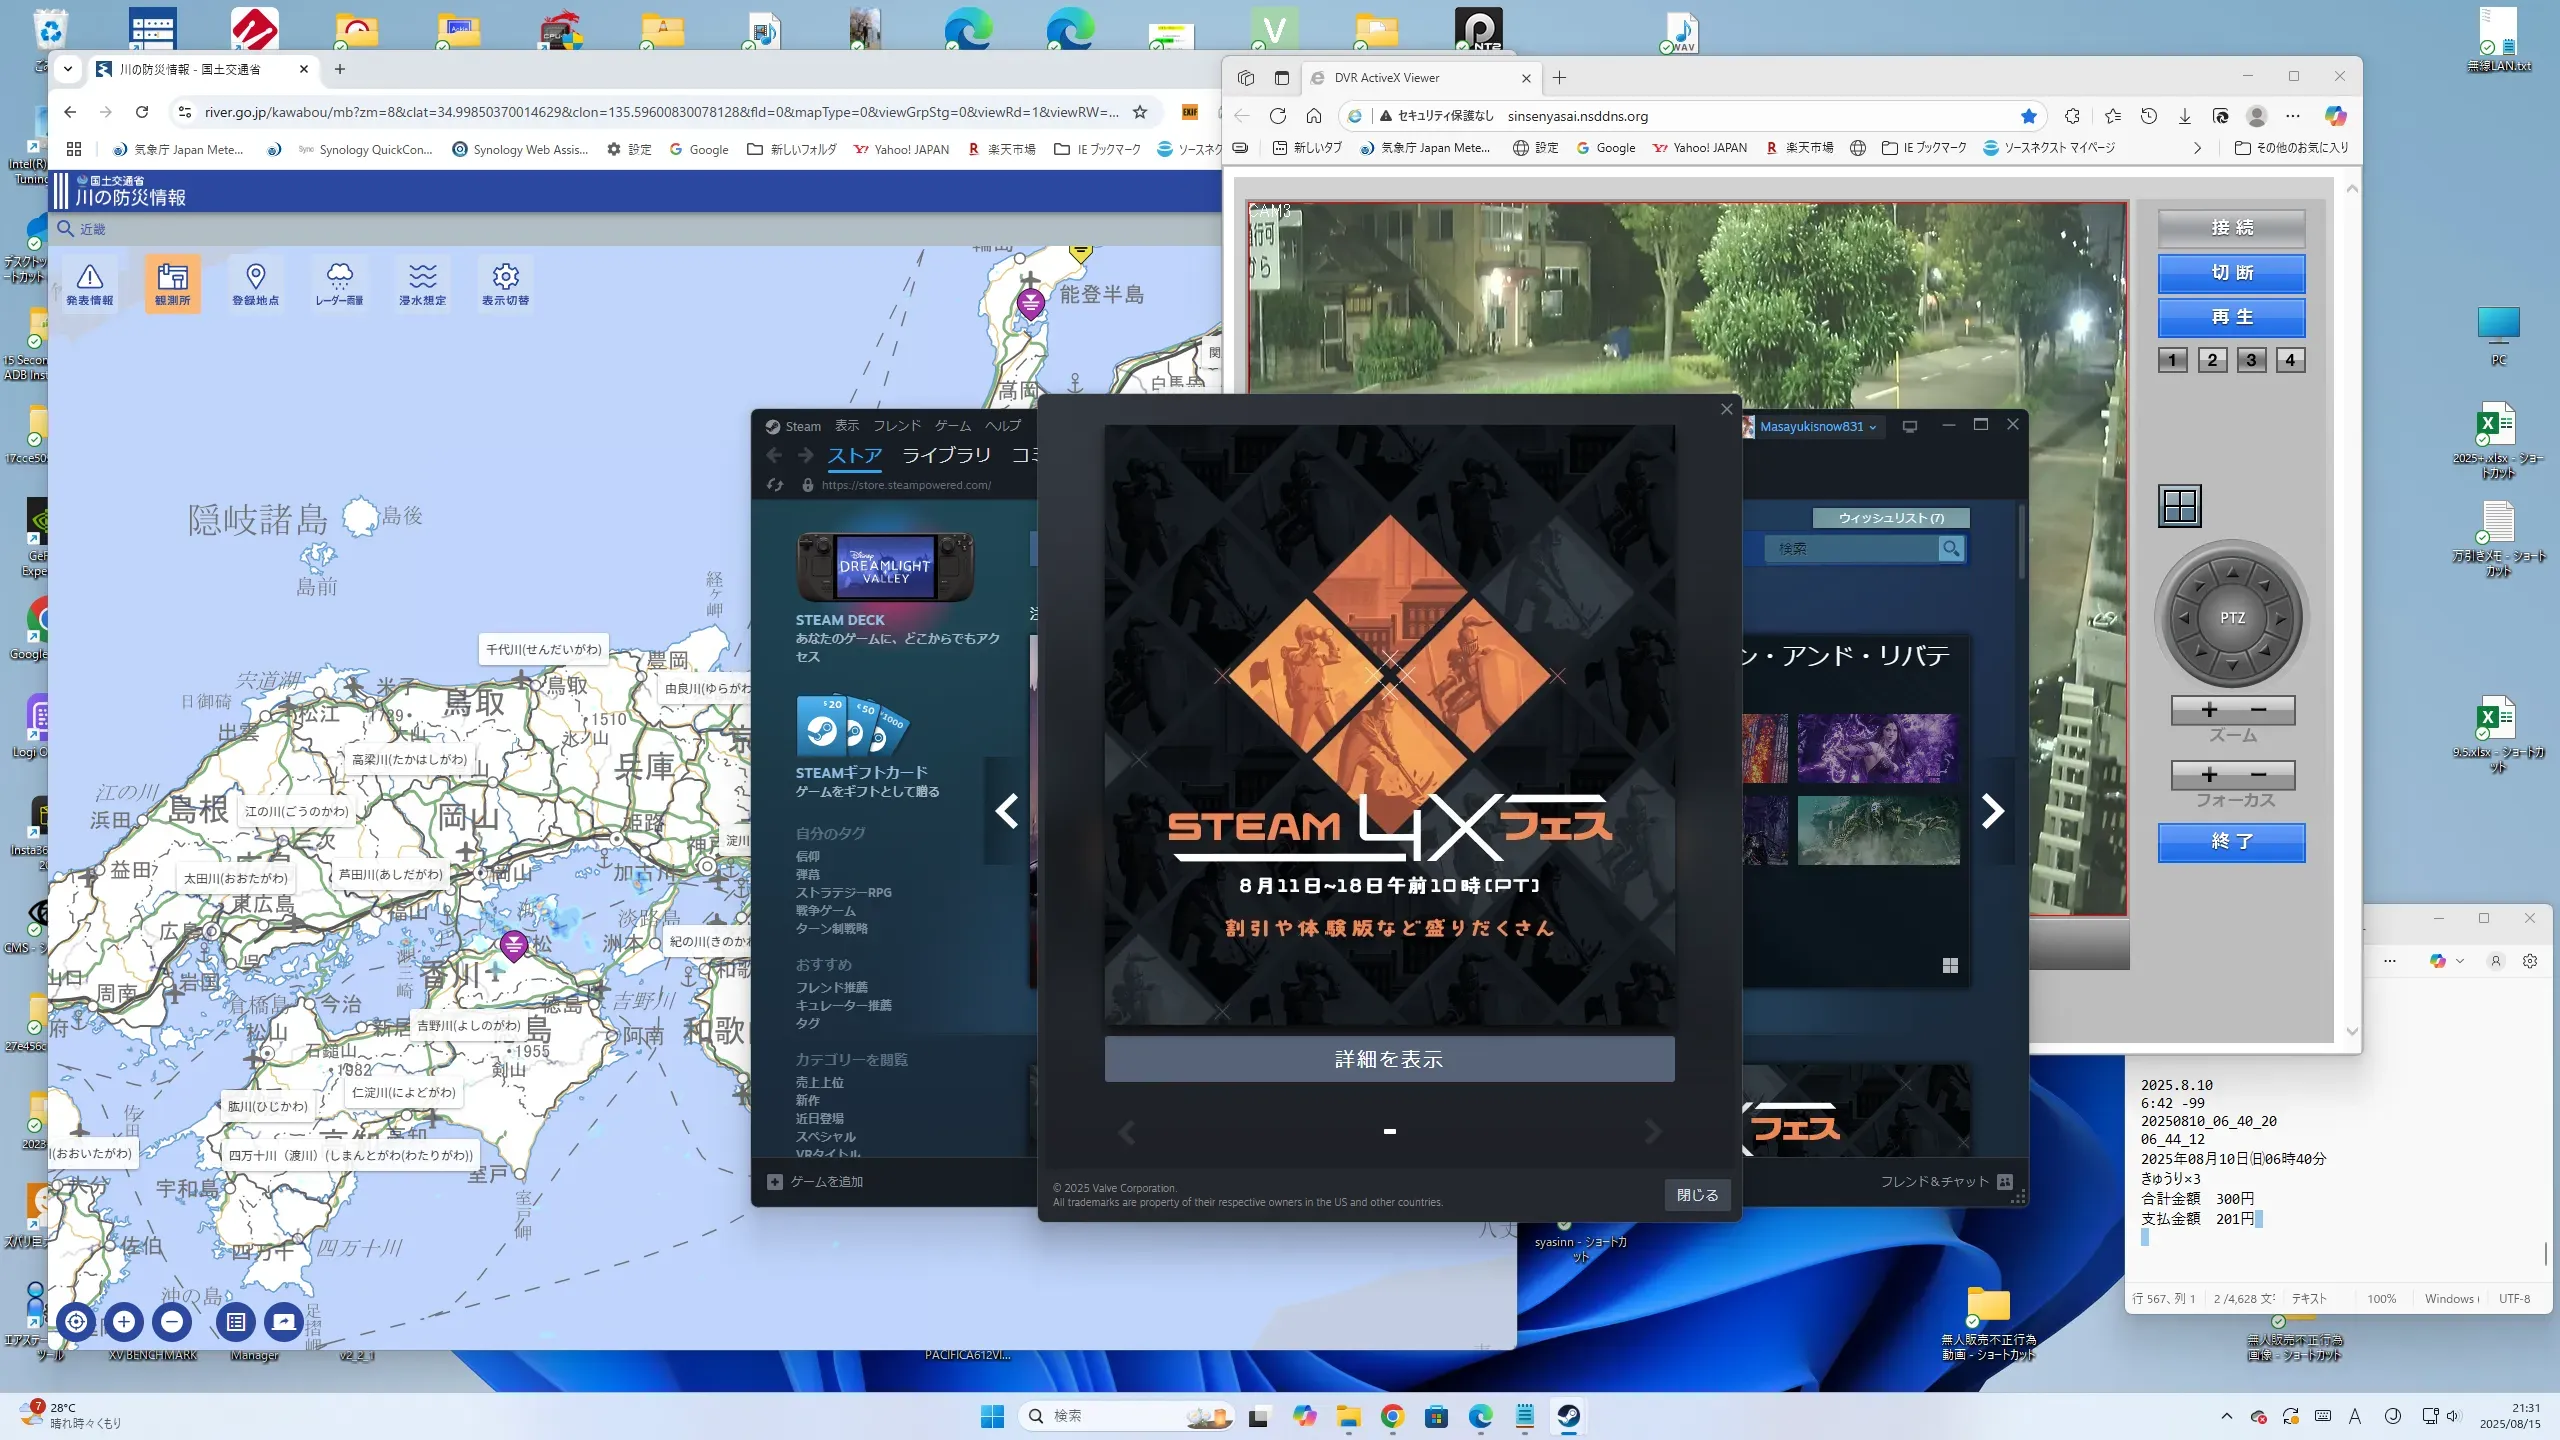2560x1440 pixels.
Task: Select camera channel 4 button
Action: coord(2290,360)
